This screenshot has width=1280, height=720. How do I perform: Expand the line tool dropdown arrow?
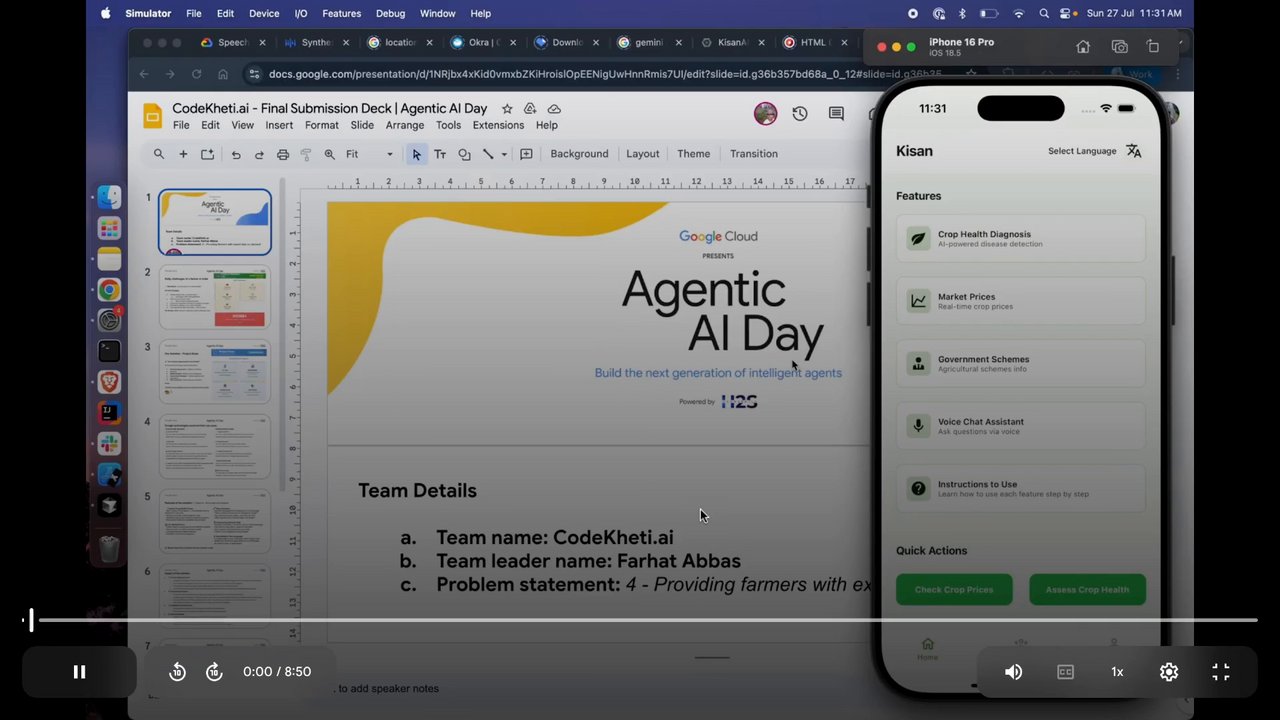[x=504, y=154]
